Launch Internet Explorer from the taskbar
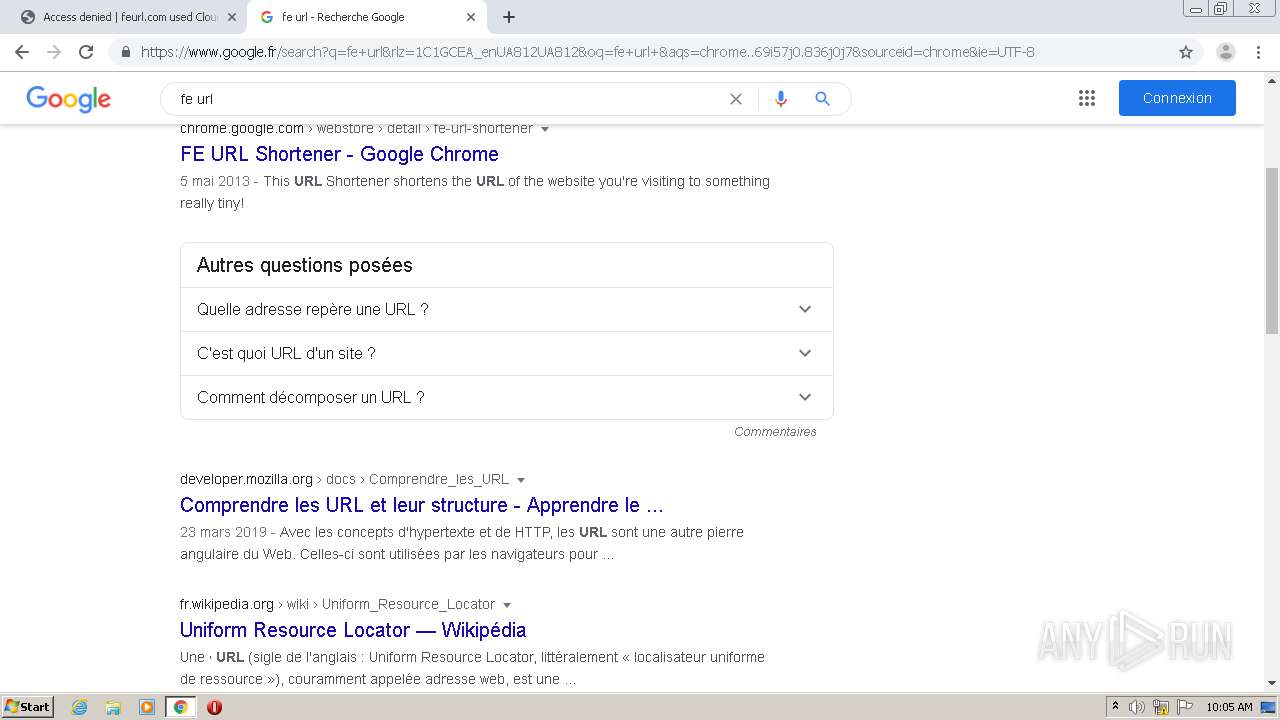Image resolution: width=1280 pixels, height=720 pixels. pos(80,707)
